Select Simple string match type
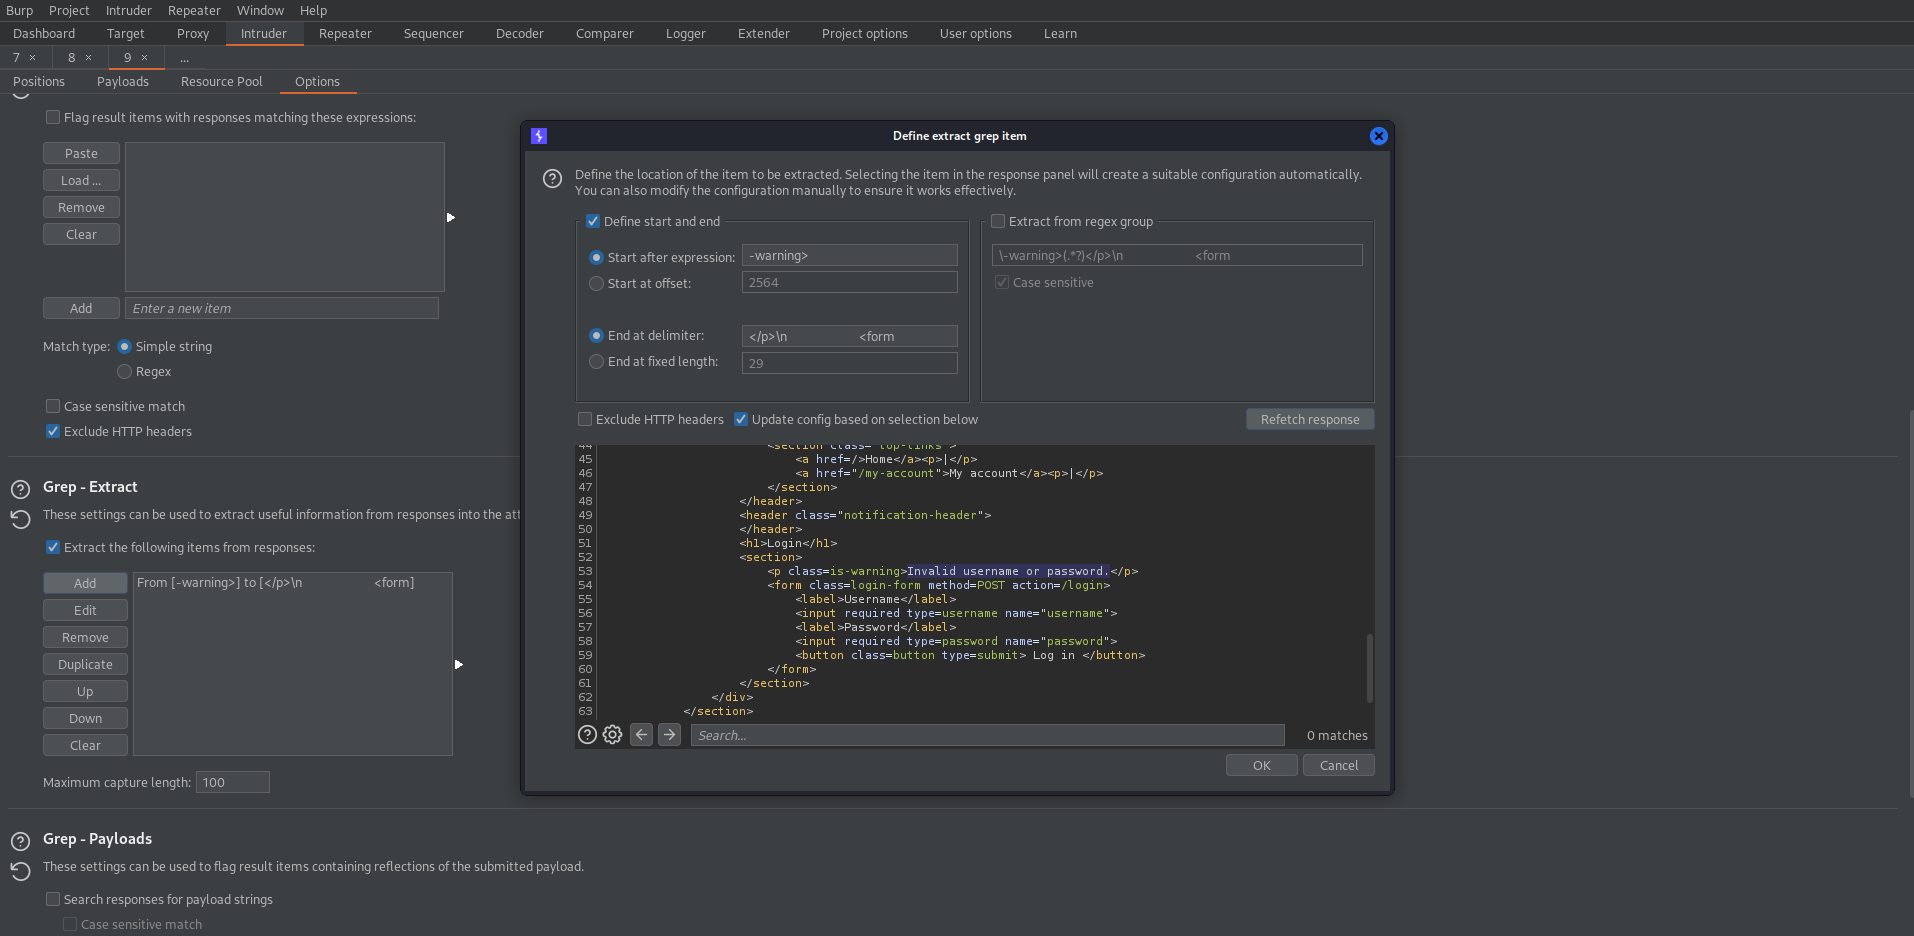The height and width of the screenshot is (936, 1914). click(125, 346)
